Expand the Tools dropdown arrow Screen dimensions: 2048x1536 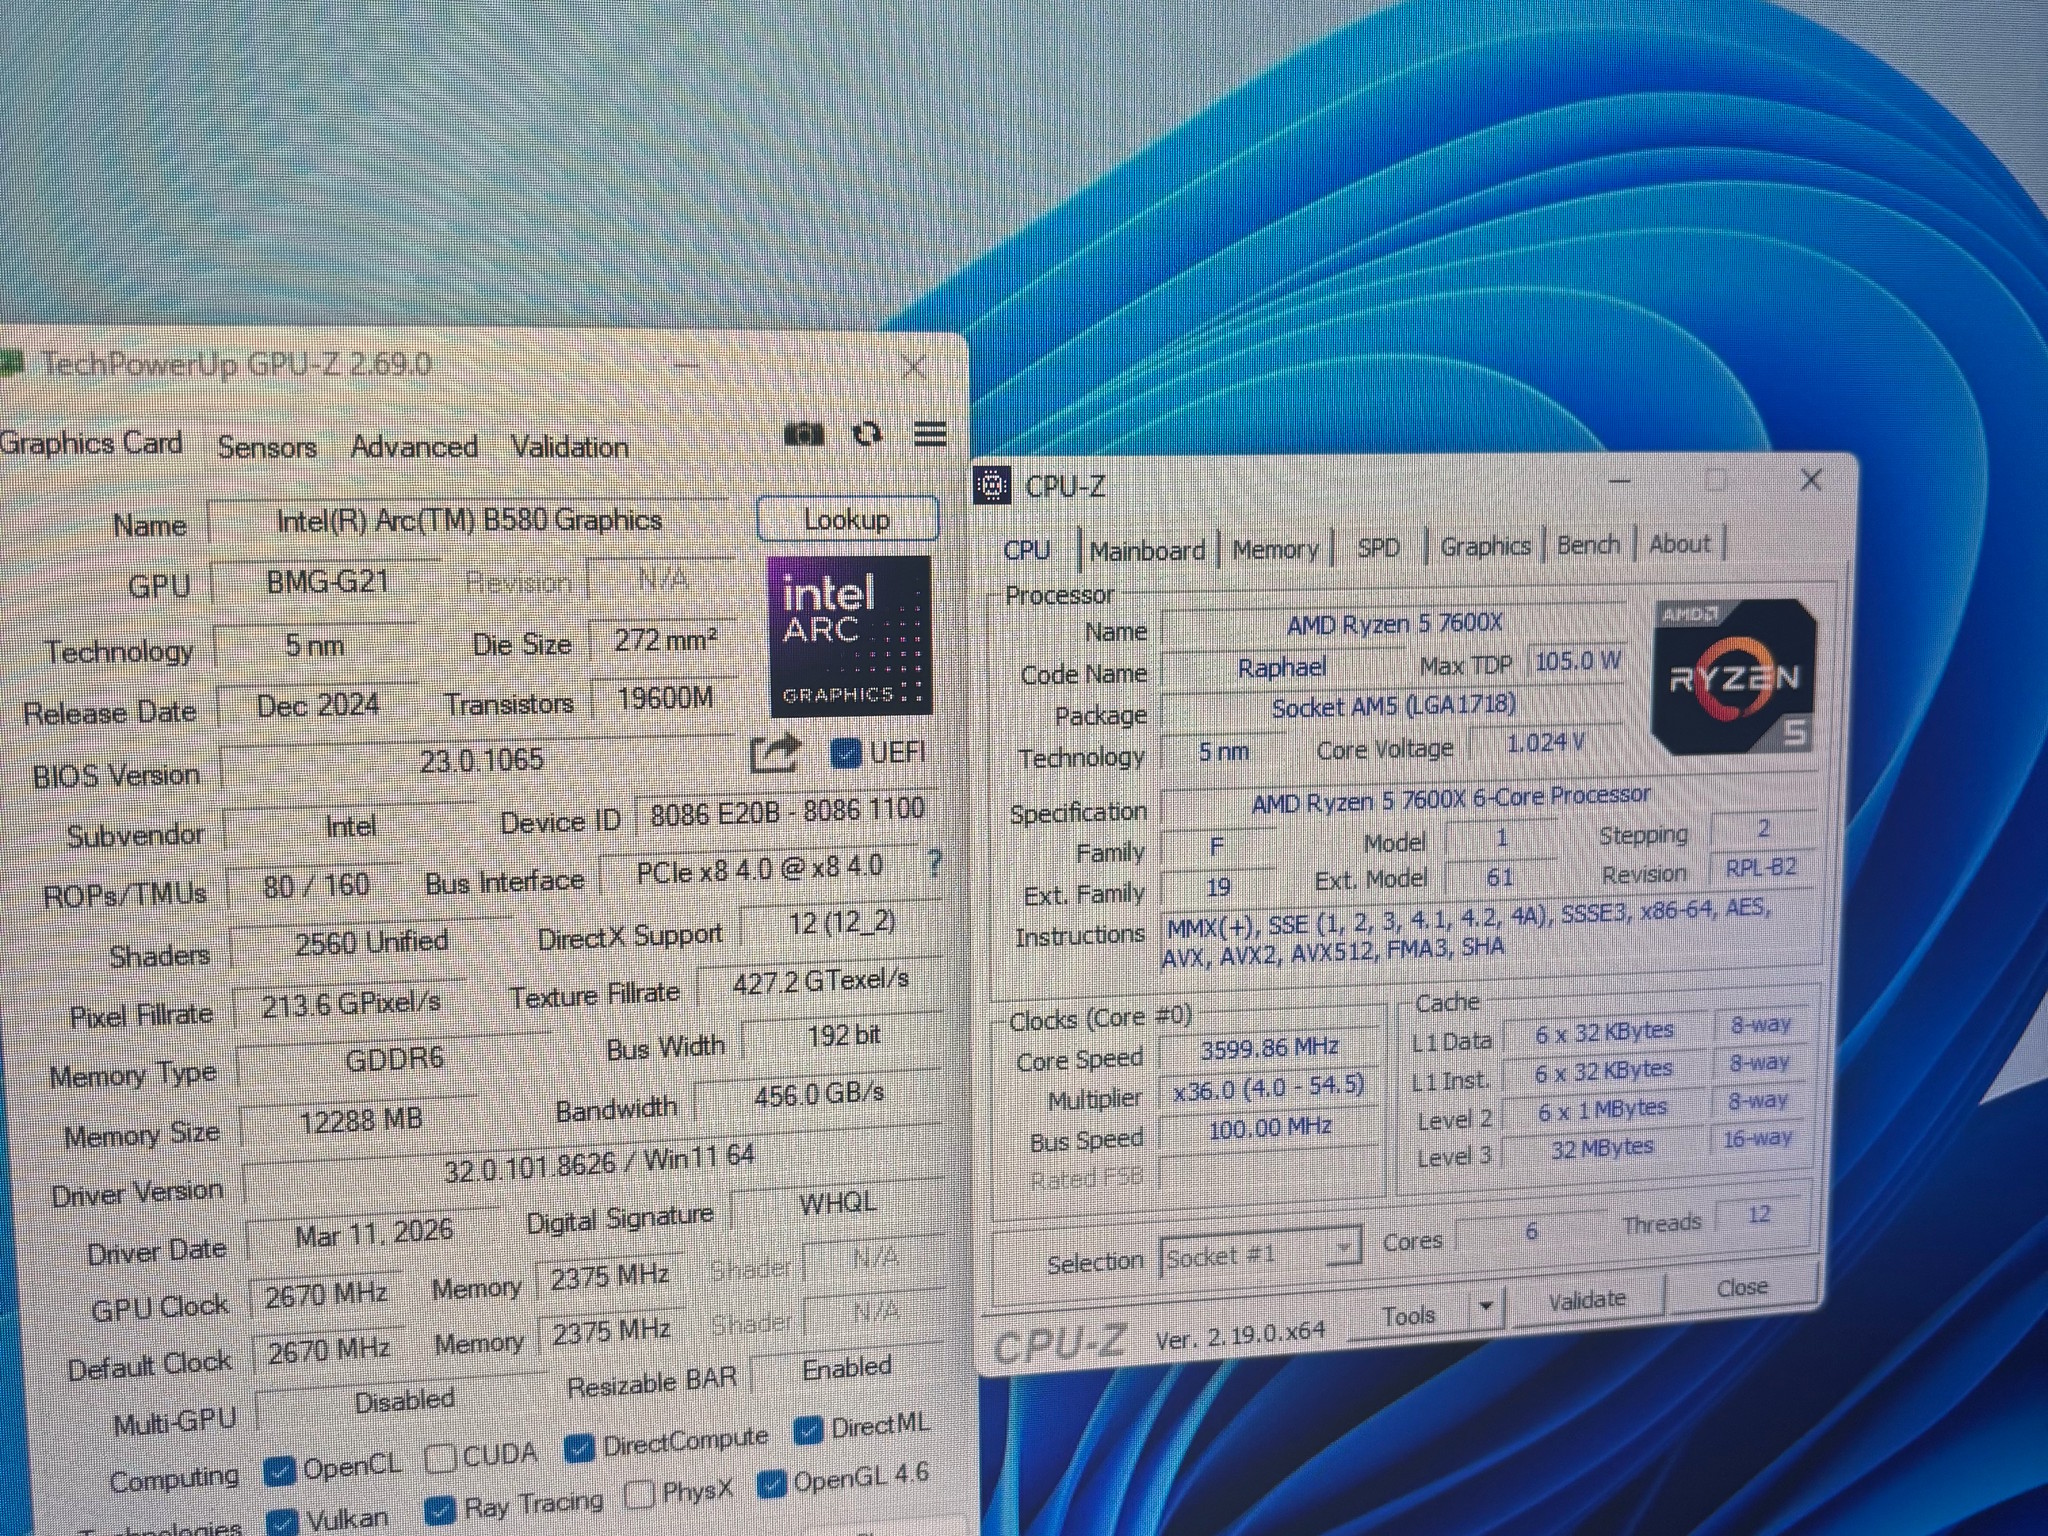[x=1485, y=1306]
